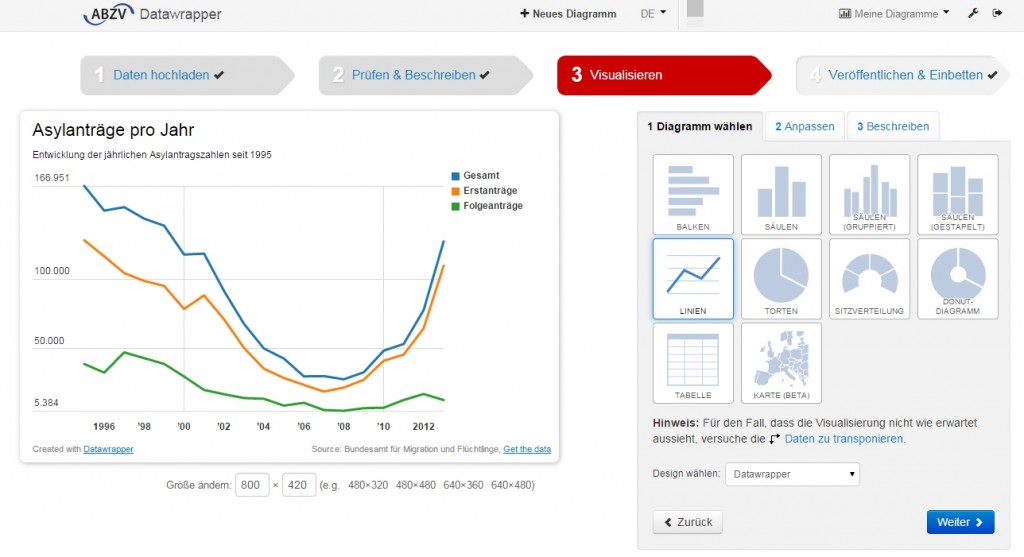Viewport: 1024px width, 557px height.
Task: Select the Sitzverteilung chart type
Action: click(869, 279)
